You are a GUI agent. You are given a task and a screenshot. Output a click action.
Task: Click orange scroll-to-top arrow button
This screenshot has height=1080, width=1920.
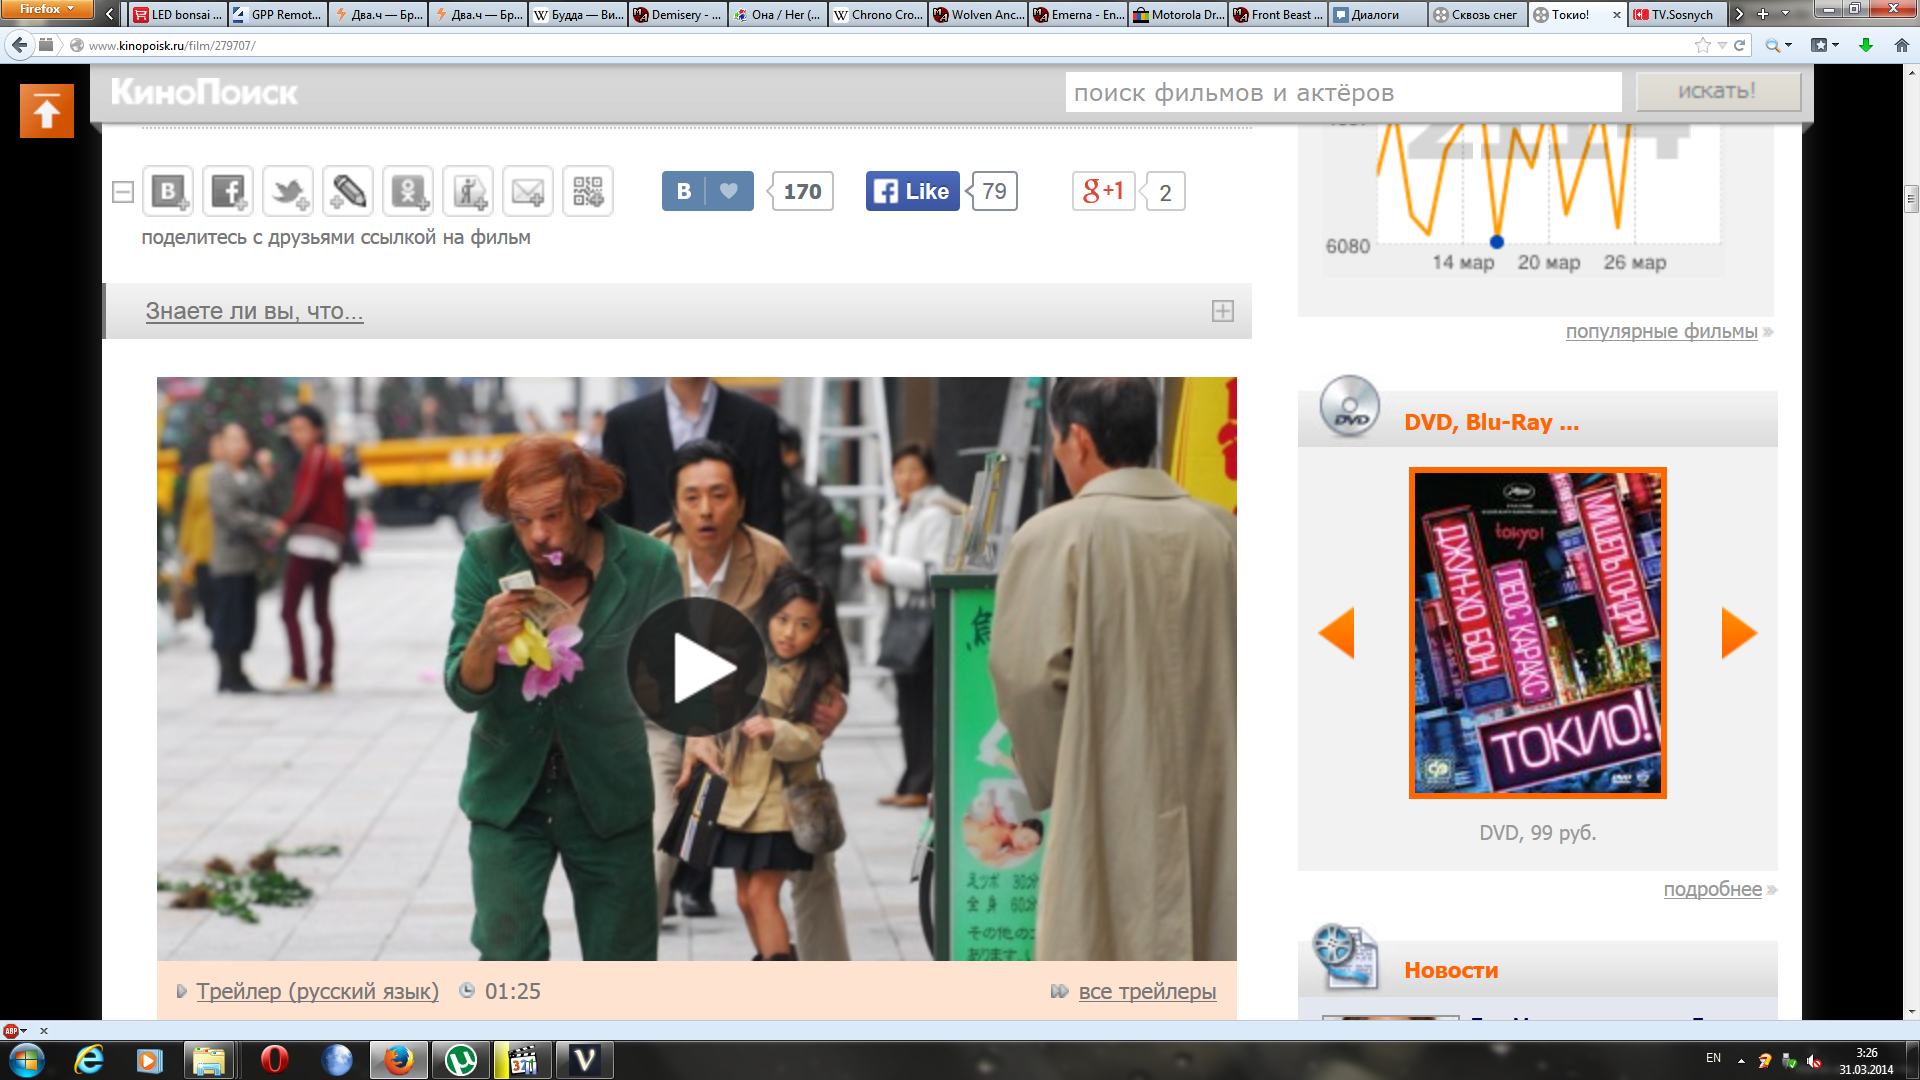coord(47,111)
